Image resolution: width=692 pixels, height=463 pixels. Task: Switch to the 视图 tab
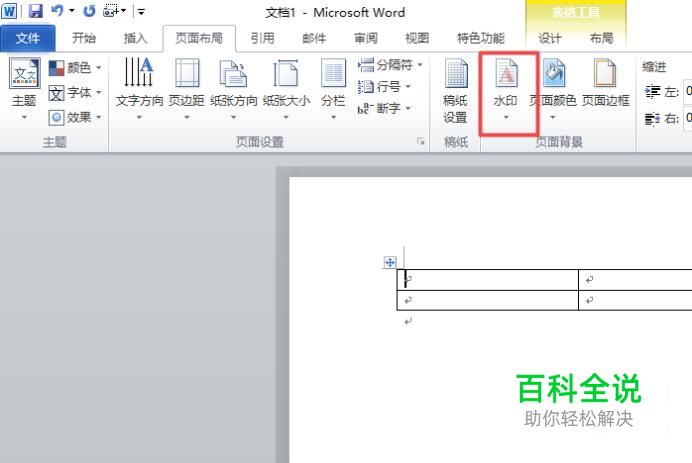pos(417,38)
